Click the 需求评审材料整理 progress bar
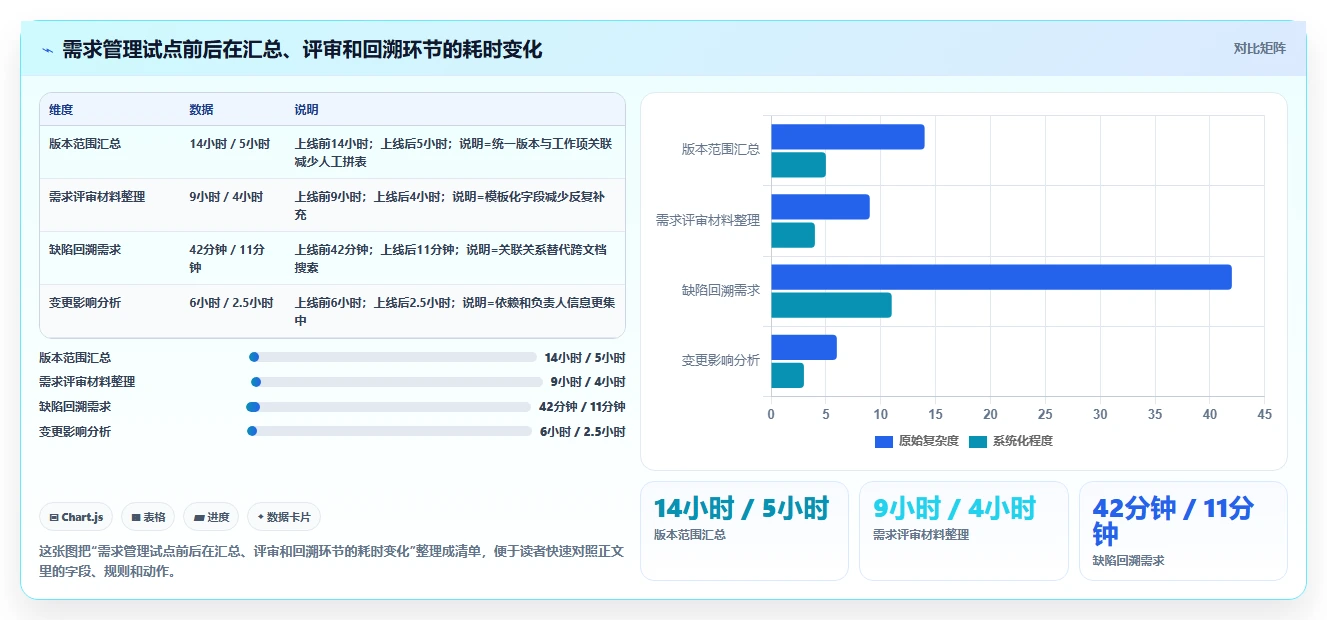The image size is (1327, 620). point(396,382)
